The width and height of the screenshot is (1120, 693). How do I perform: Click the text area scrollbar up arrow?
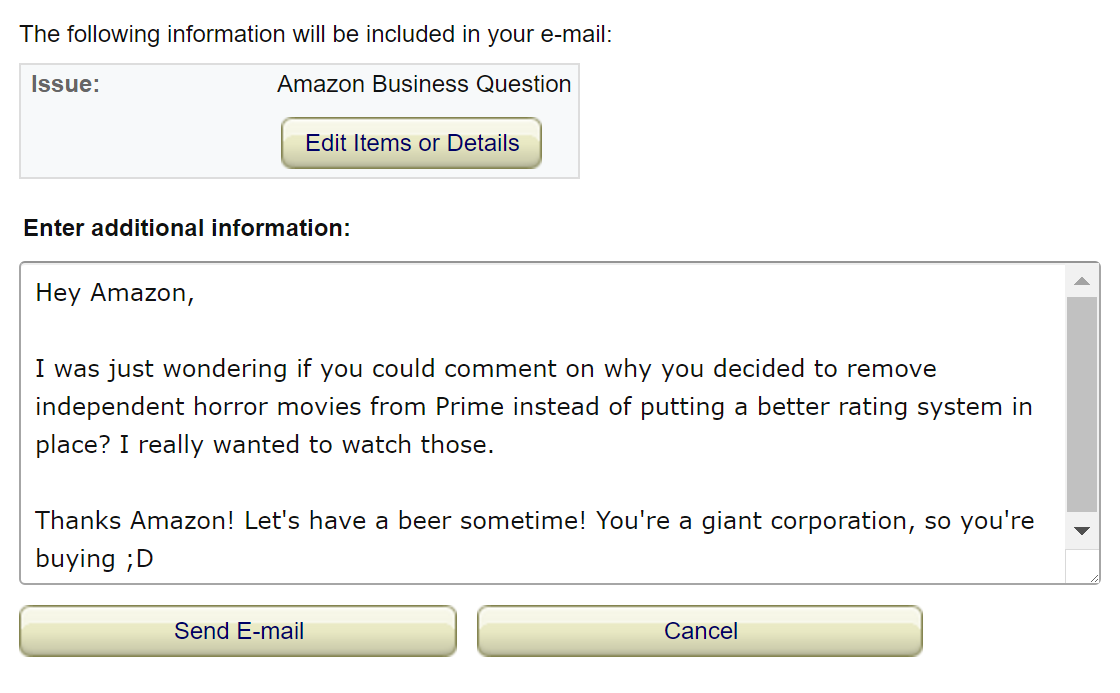(1081, 281)
